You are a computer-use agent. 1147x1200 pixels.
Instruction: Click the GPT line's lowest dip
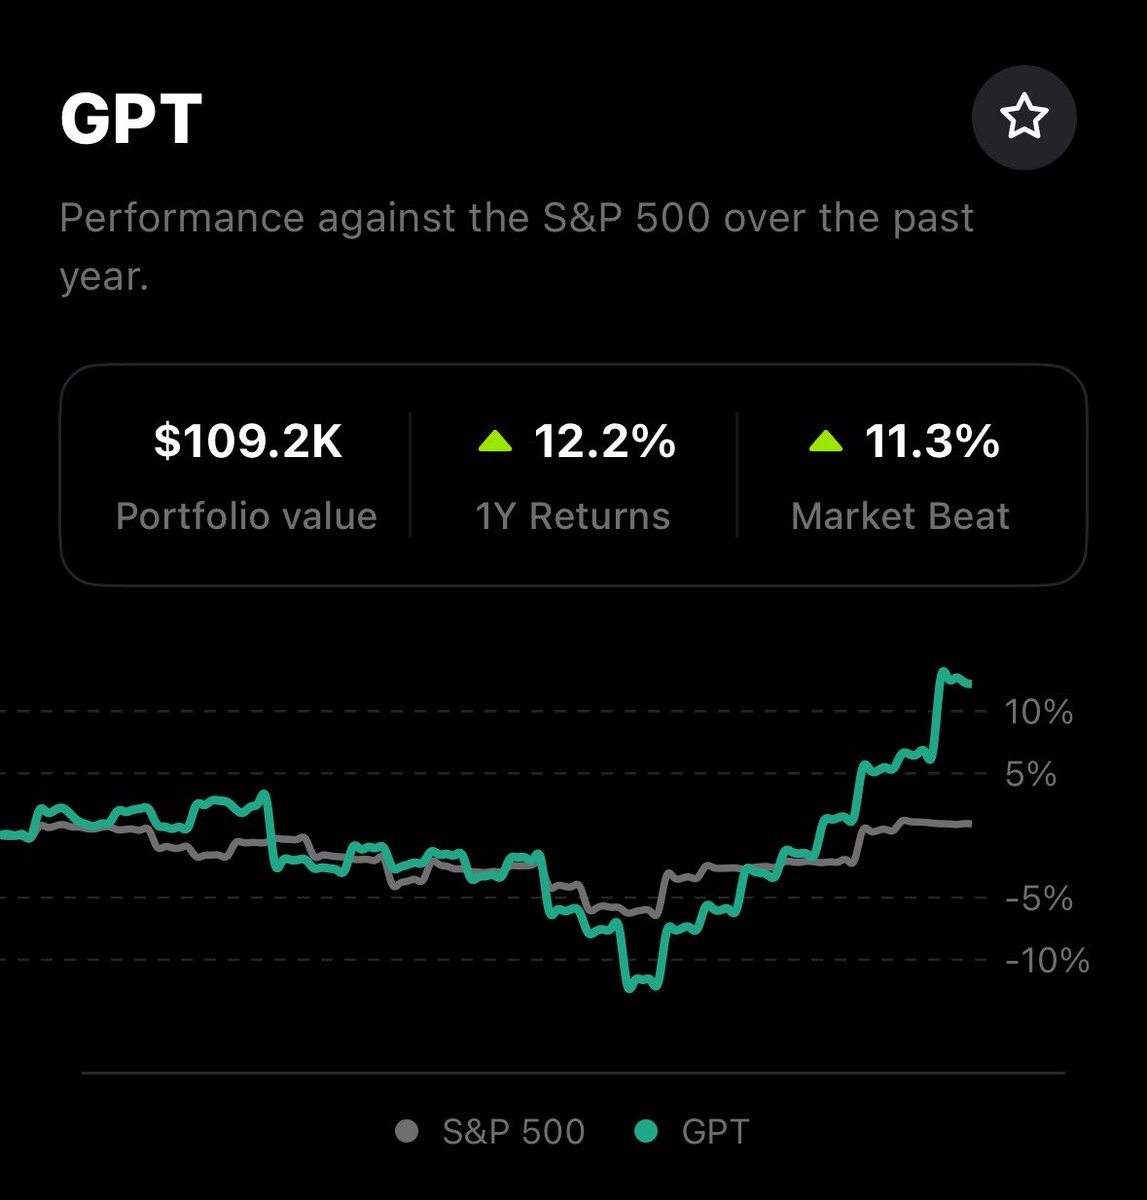coord(632,985)
